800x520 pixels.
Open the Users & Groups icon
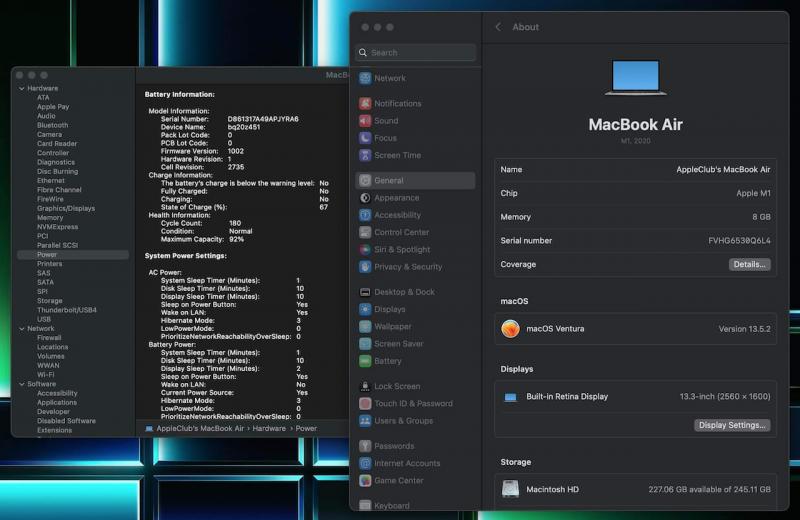pos(365,421)
